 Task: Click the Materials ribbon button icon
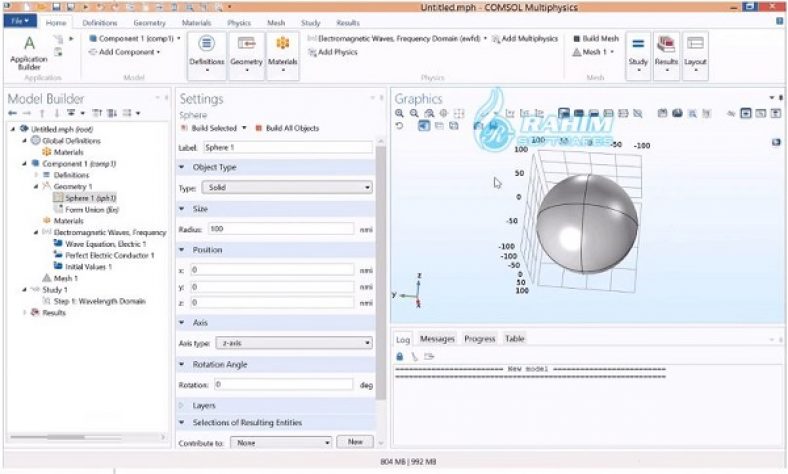[x=283, y=45]
